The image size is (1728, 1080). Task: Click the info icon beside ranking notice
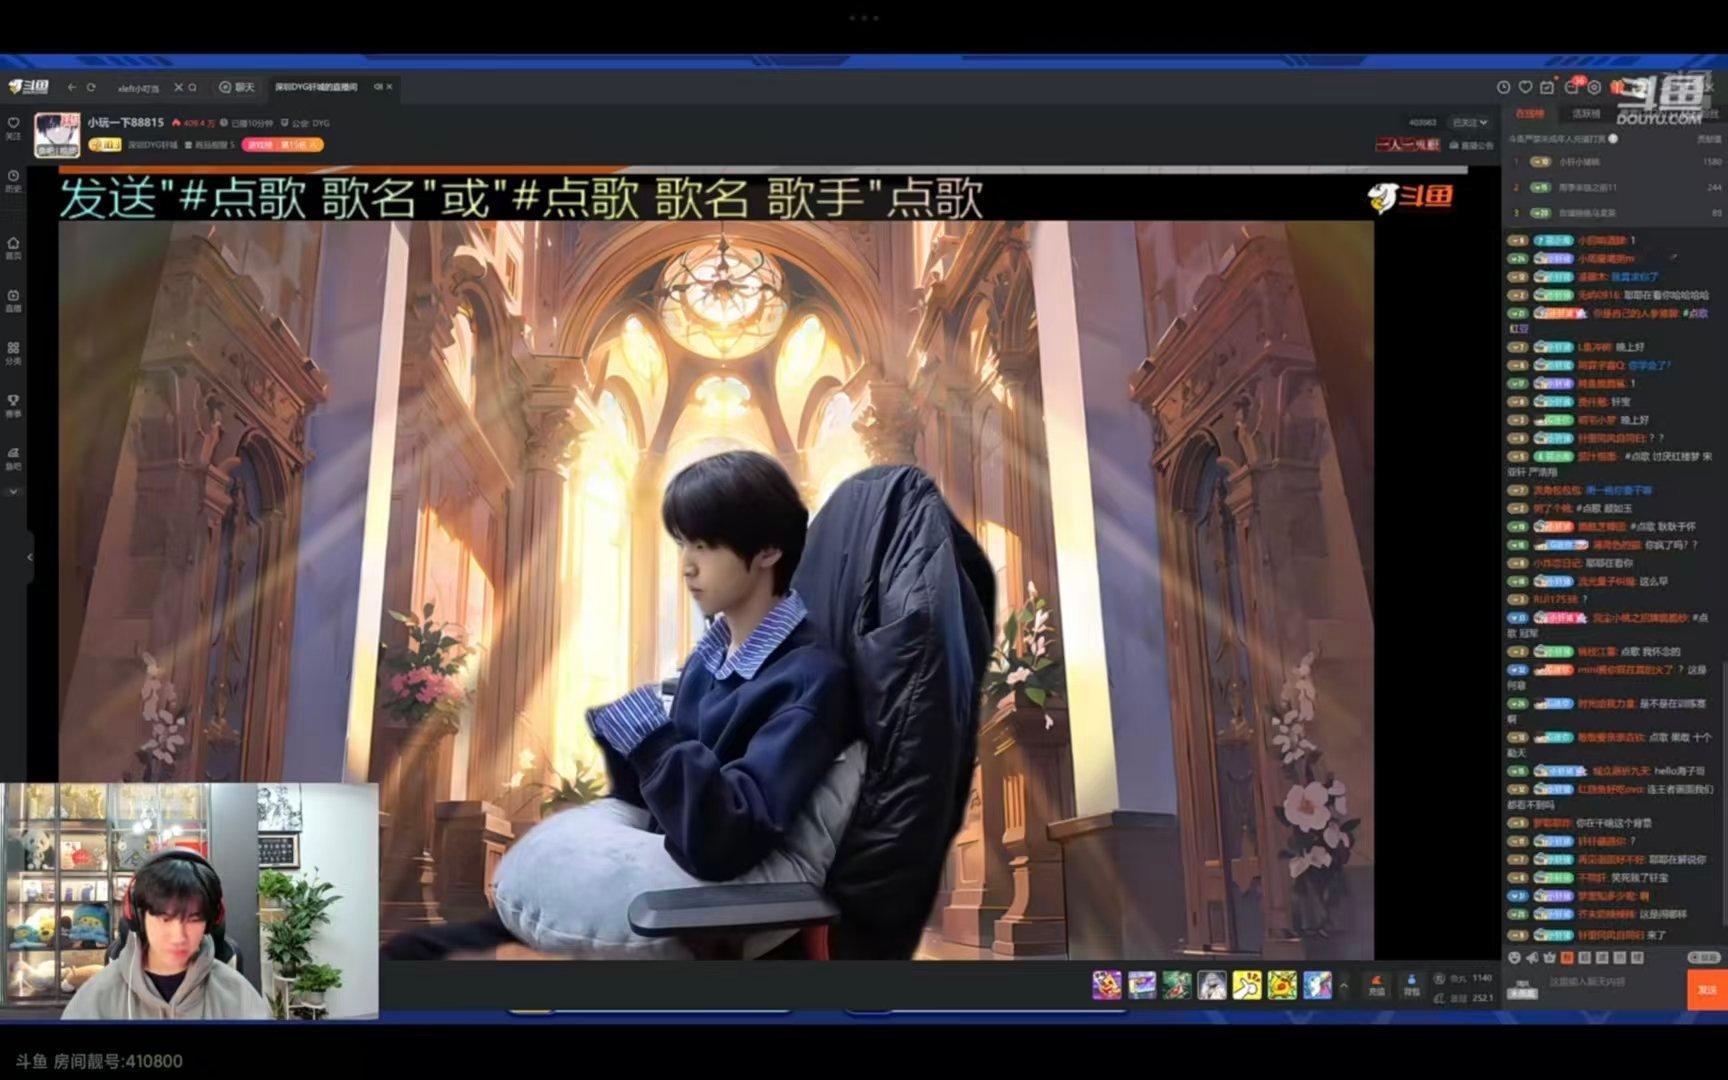[x=1613, y=139]
